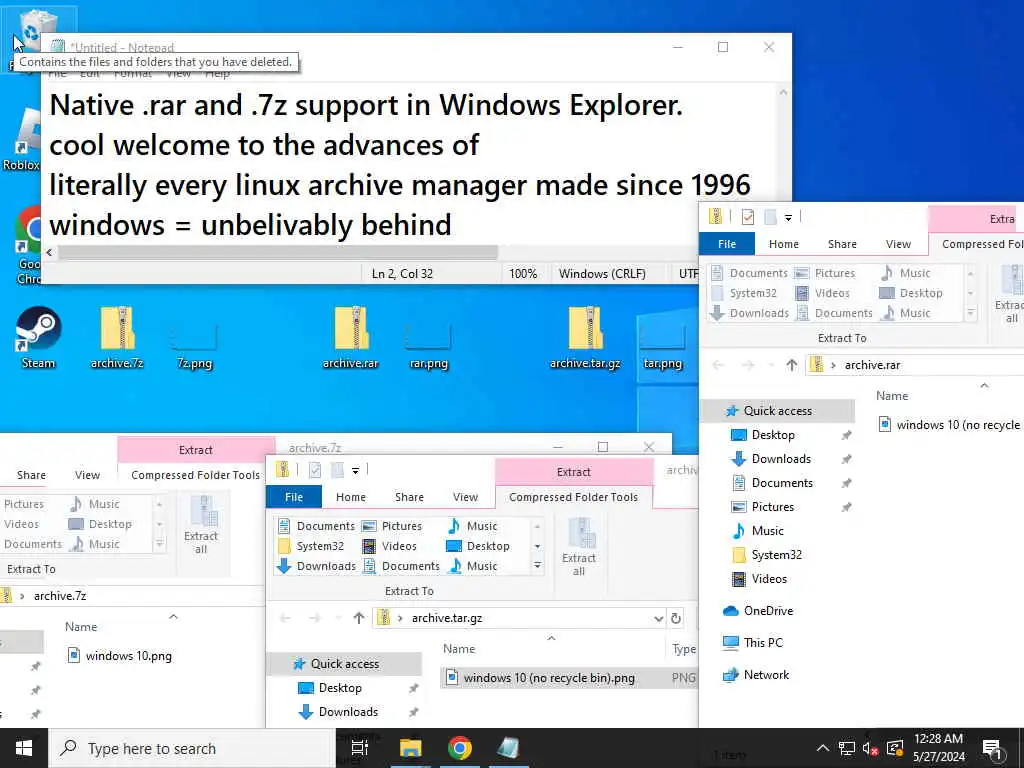Select This PC in archive.rar navigation pane
Screen dimensions: 1024x768
(763, 643)
